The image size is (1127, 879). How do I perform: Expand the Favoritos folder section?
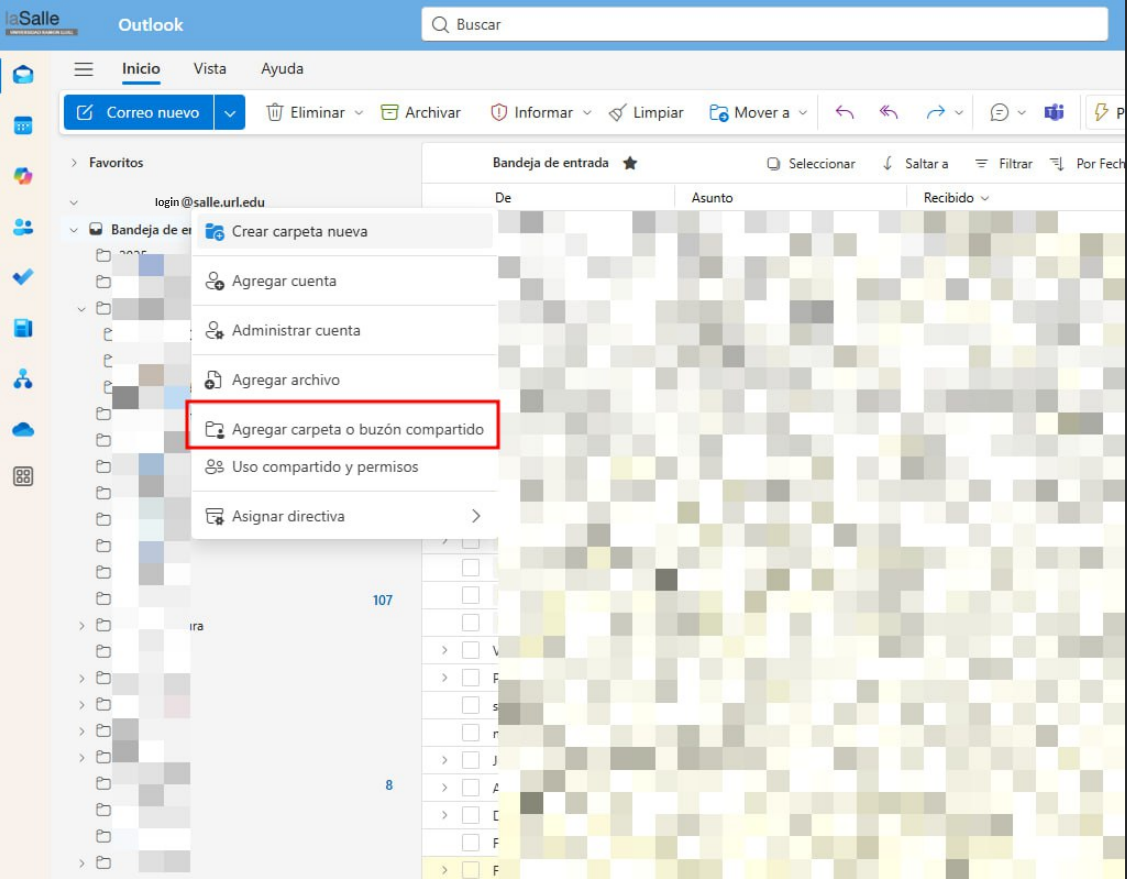point(74,163)
